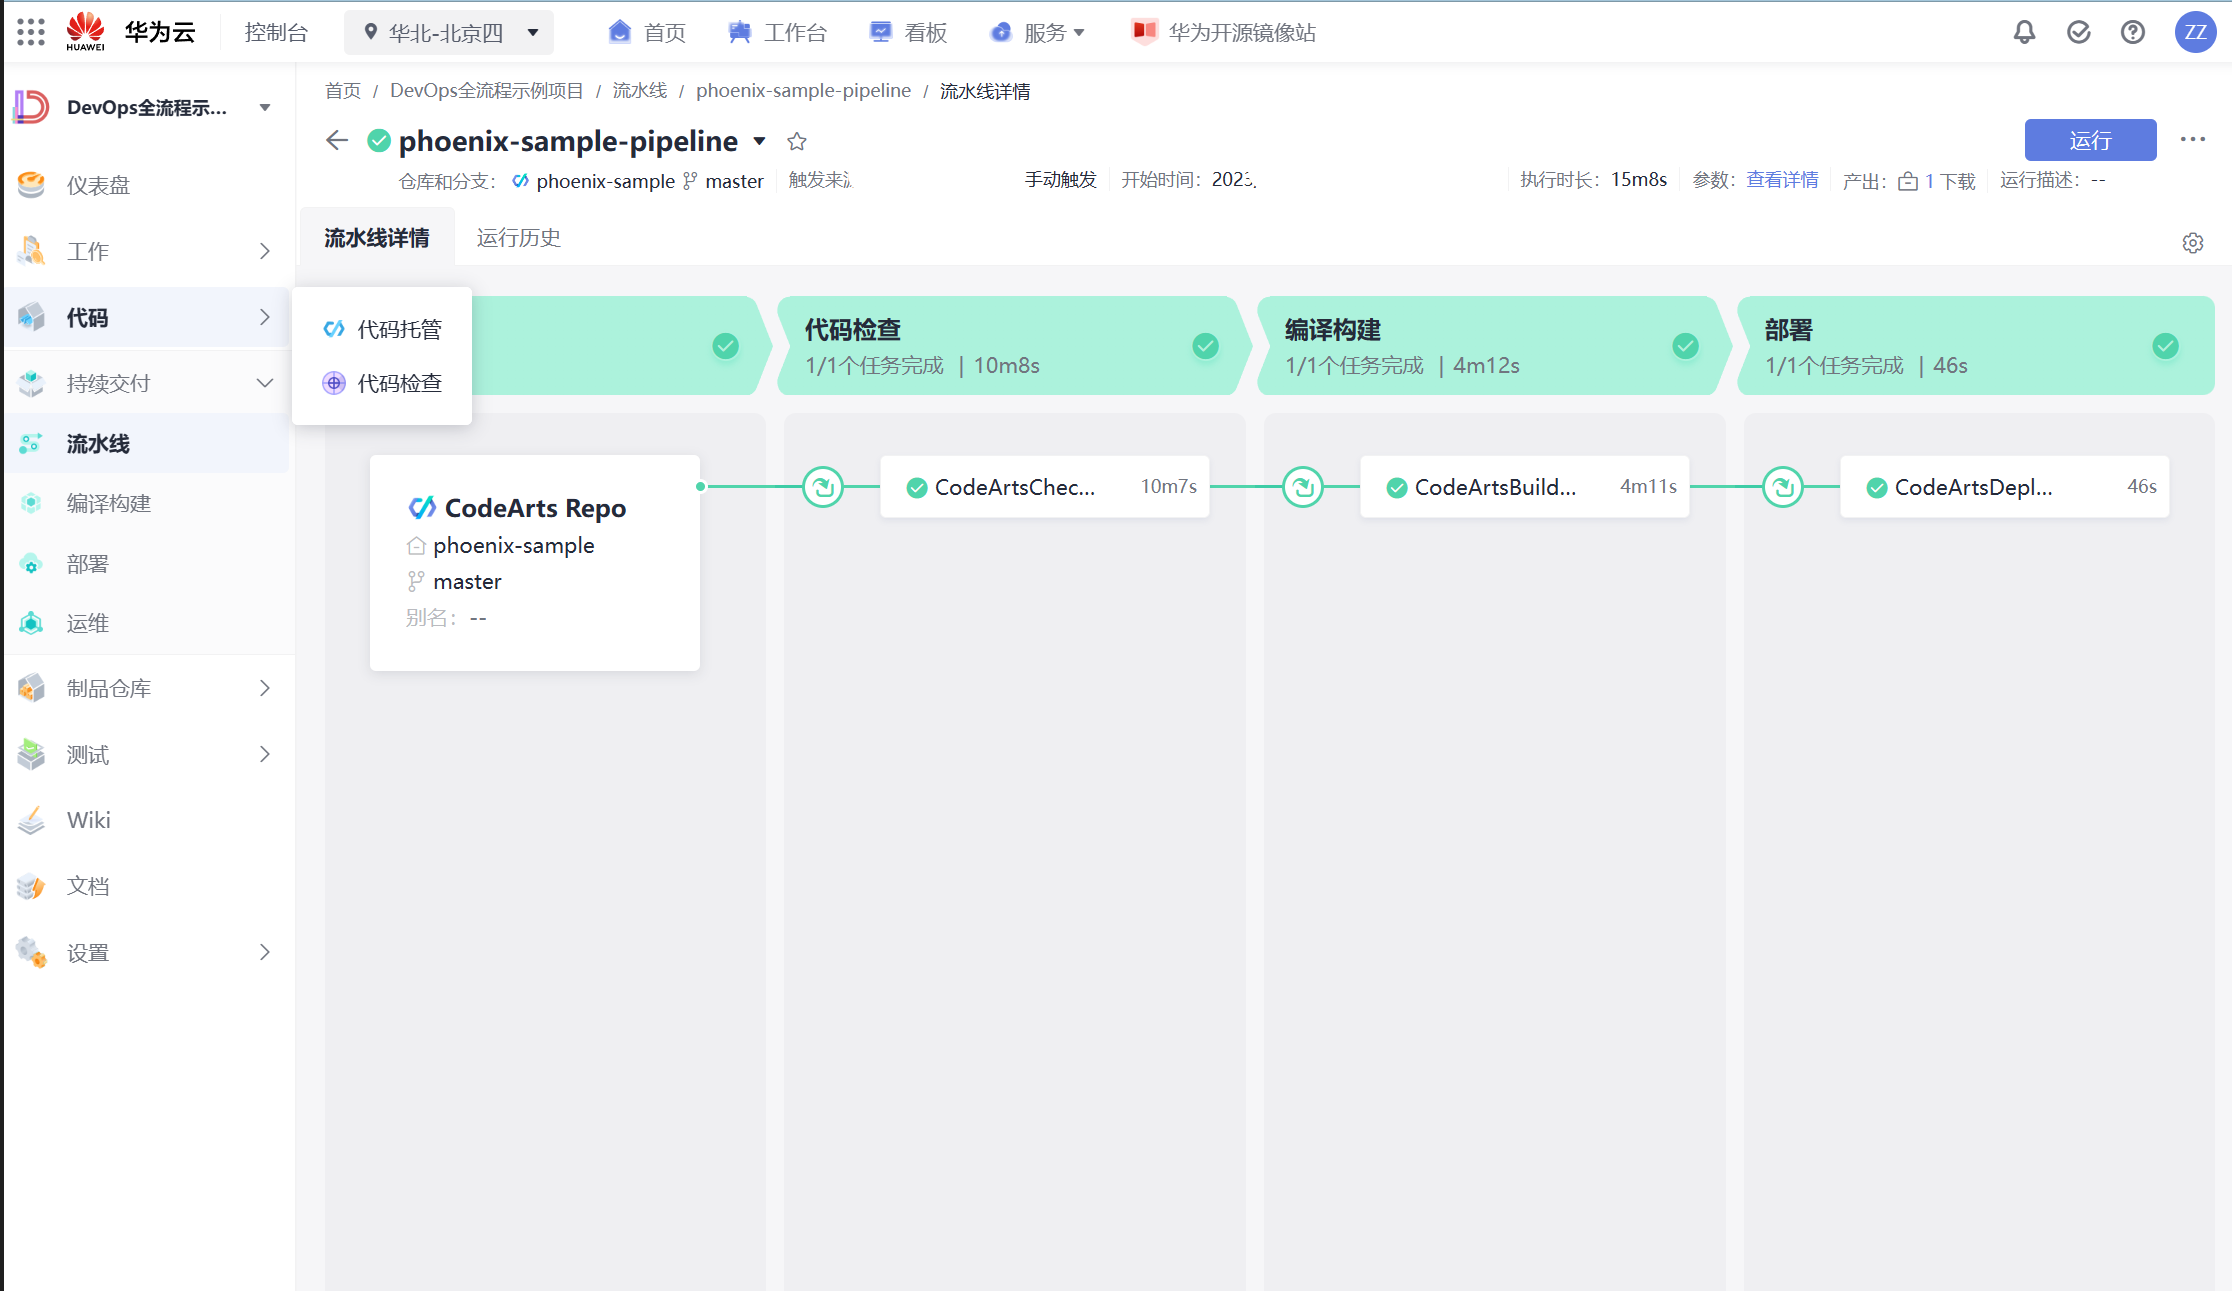Favorite the pipeline with the star icon
The width and height of the screenshot is (2232, 1291).
tap(797, 141)
